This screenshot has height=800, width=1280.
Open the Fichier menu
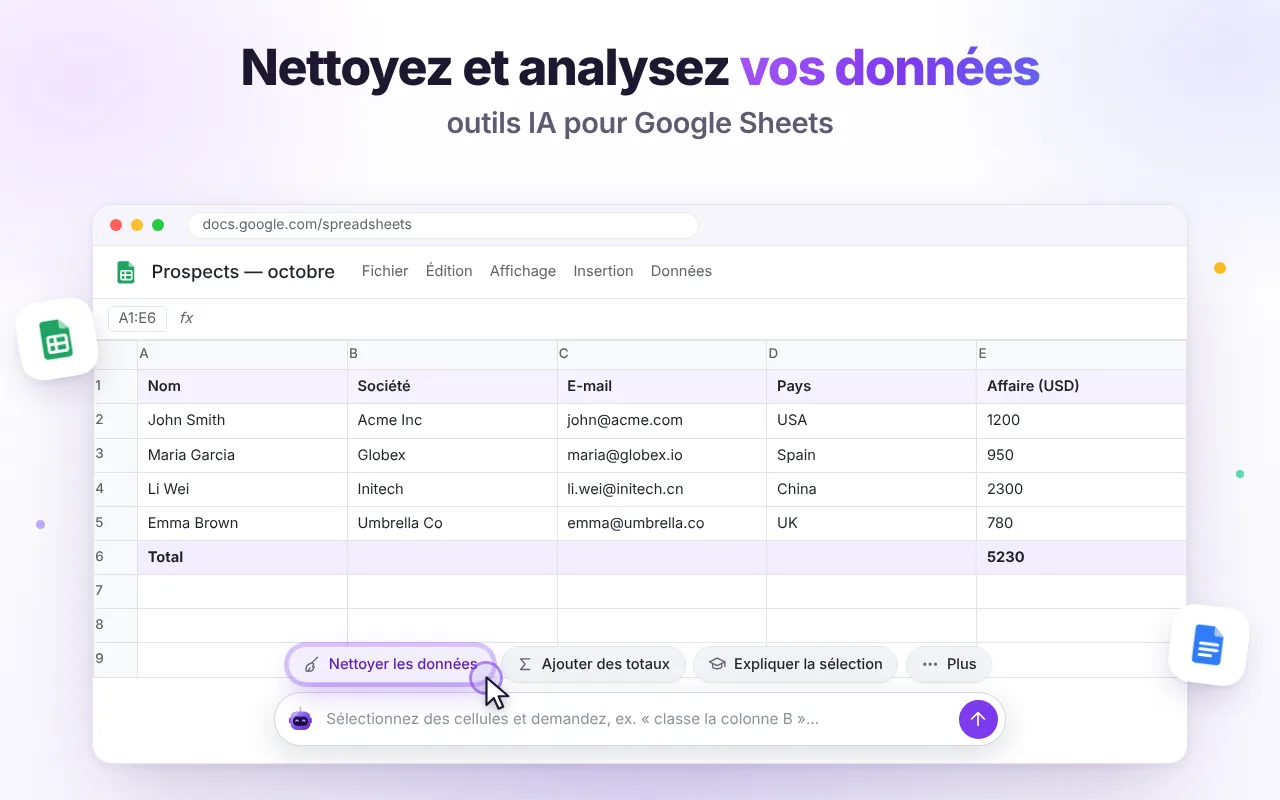click(x=385, y=271)
